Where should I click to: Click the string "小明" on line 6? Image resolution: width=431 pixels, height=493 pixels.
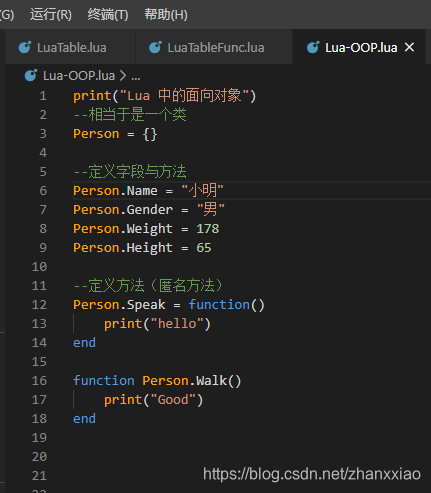click(x=202, y=191)
